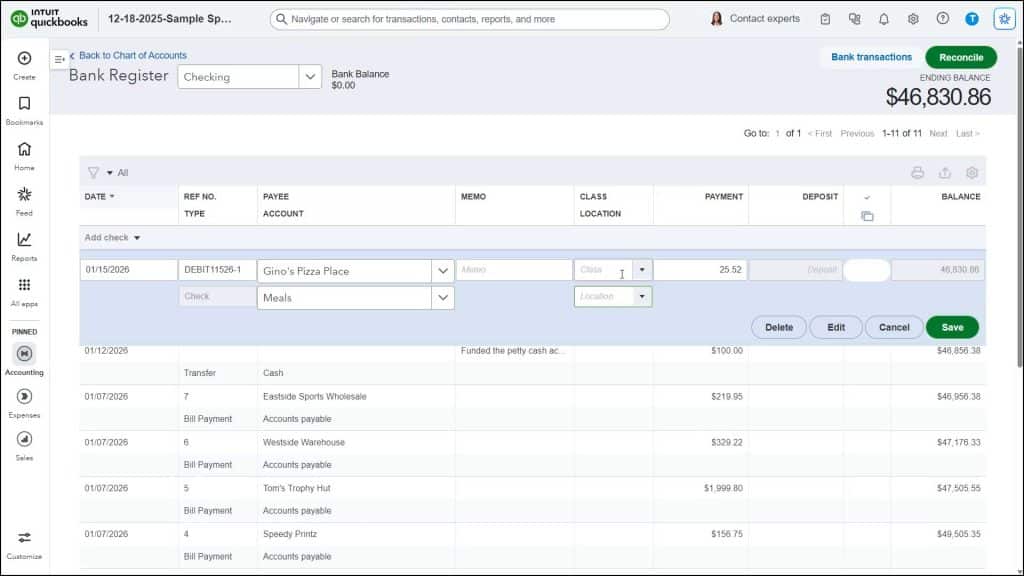This screenshot has height=576, width=1024.
Task: Click the Last page link
Action: tap(967, 133)
